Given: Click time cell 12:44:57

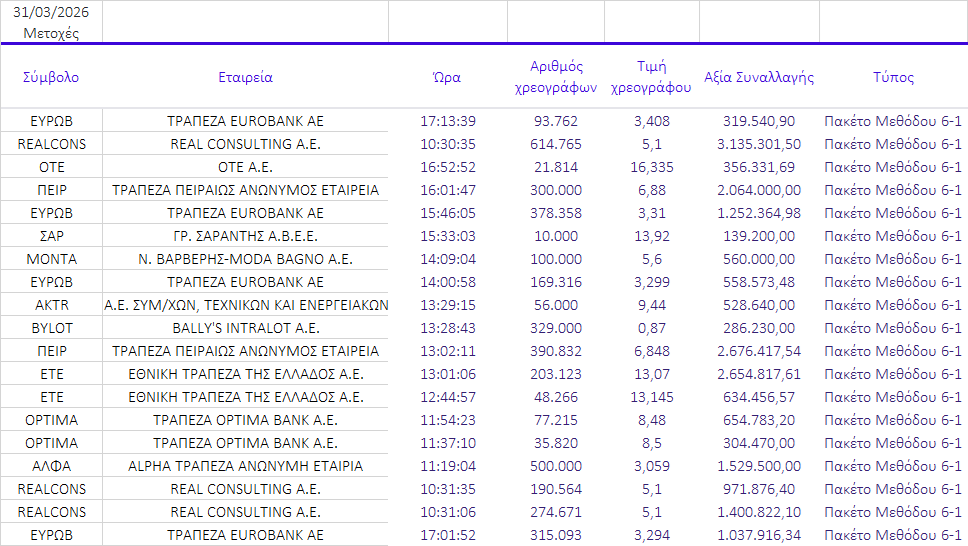Looking at the screenshot, I should click(x=448, y=397).
